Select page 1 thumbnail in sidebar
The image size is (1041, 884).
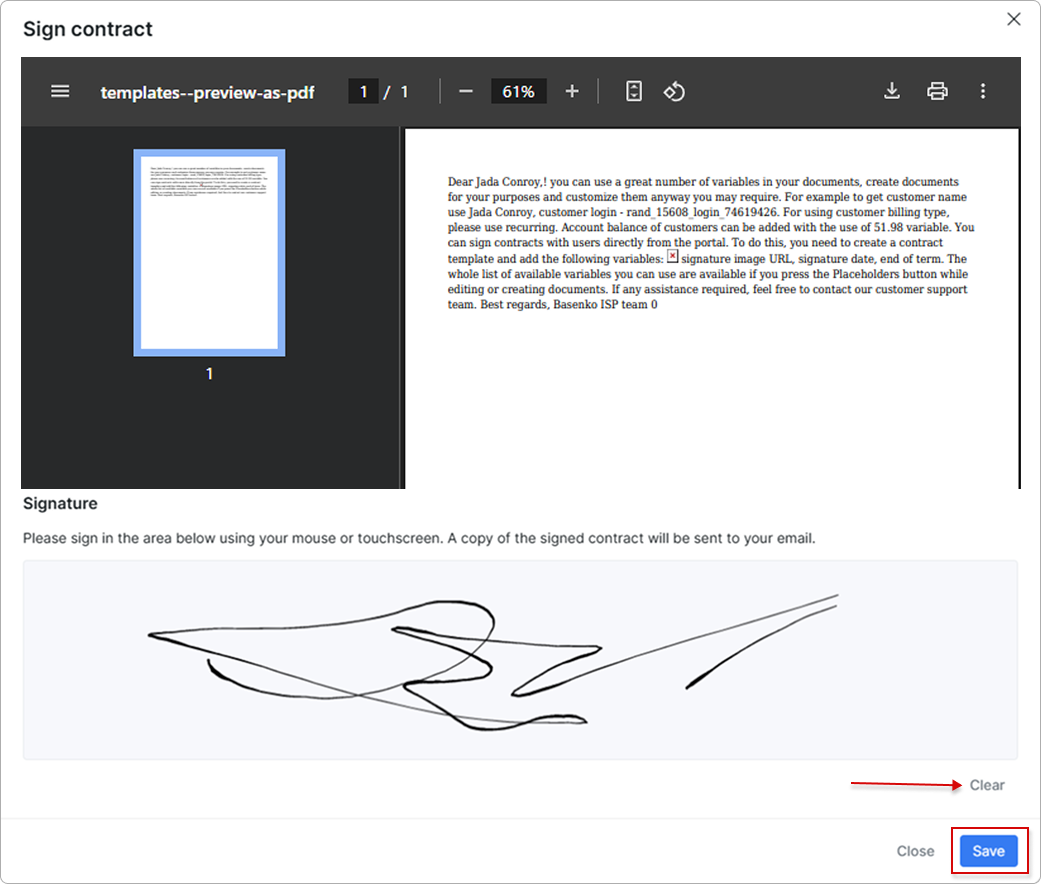click(x=209, y=253)
